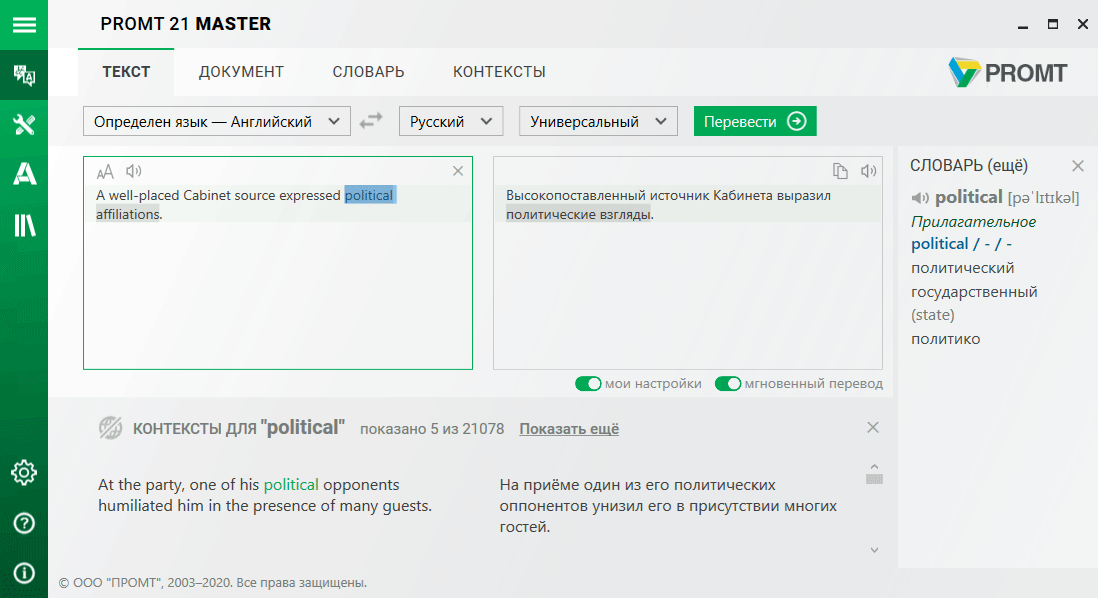
Task: Click 'политические взгляды' in the translation
Action: 578,214
